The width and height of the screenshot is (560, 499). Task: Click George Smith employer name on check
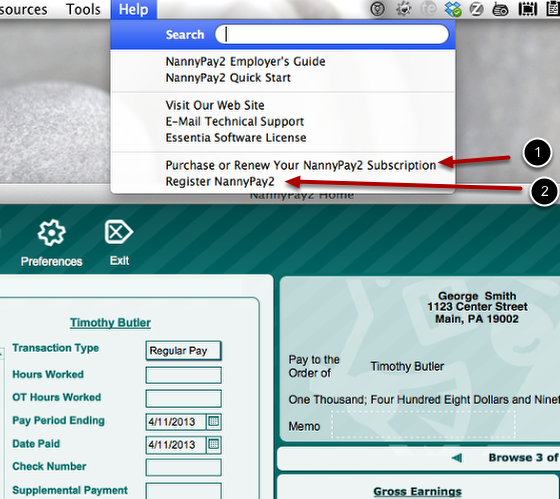477,296
